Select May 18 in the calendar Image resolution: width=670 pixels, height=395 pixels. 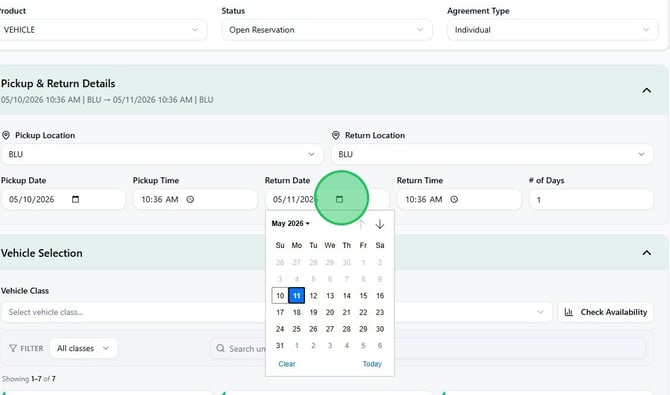(x=297, y=312)
